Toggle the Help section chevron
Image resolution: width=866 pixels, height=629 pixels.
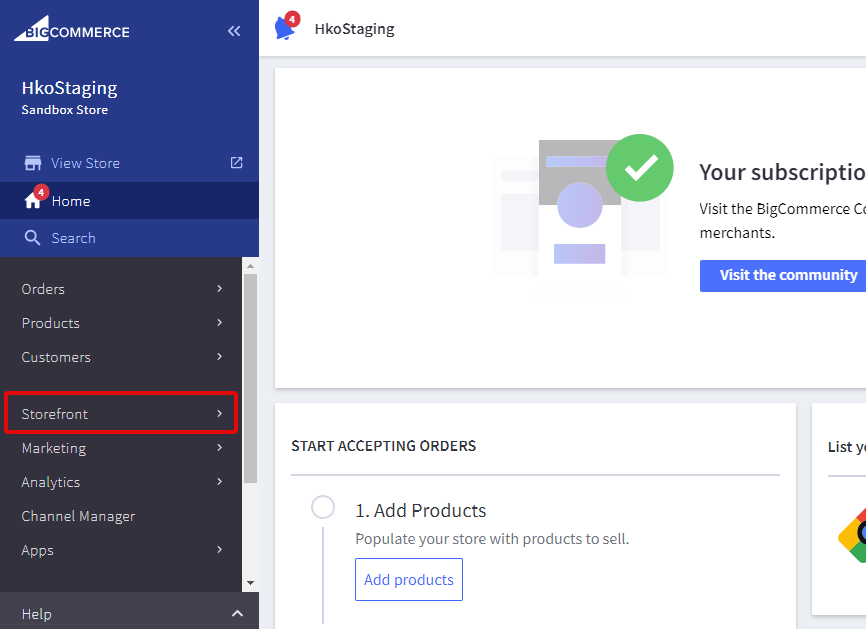(237, 614)
